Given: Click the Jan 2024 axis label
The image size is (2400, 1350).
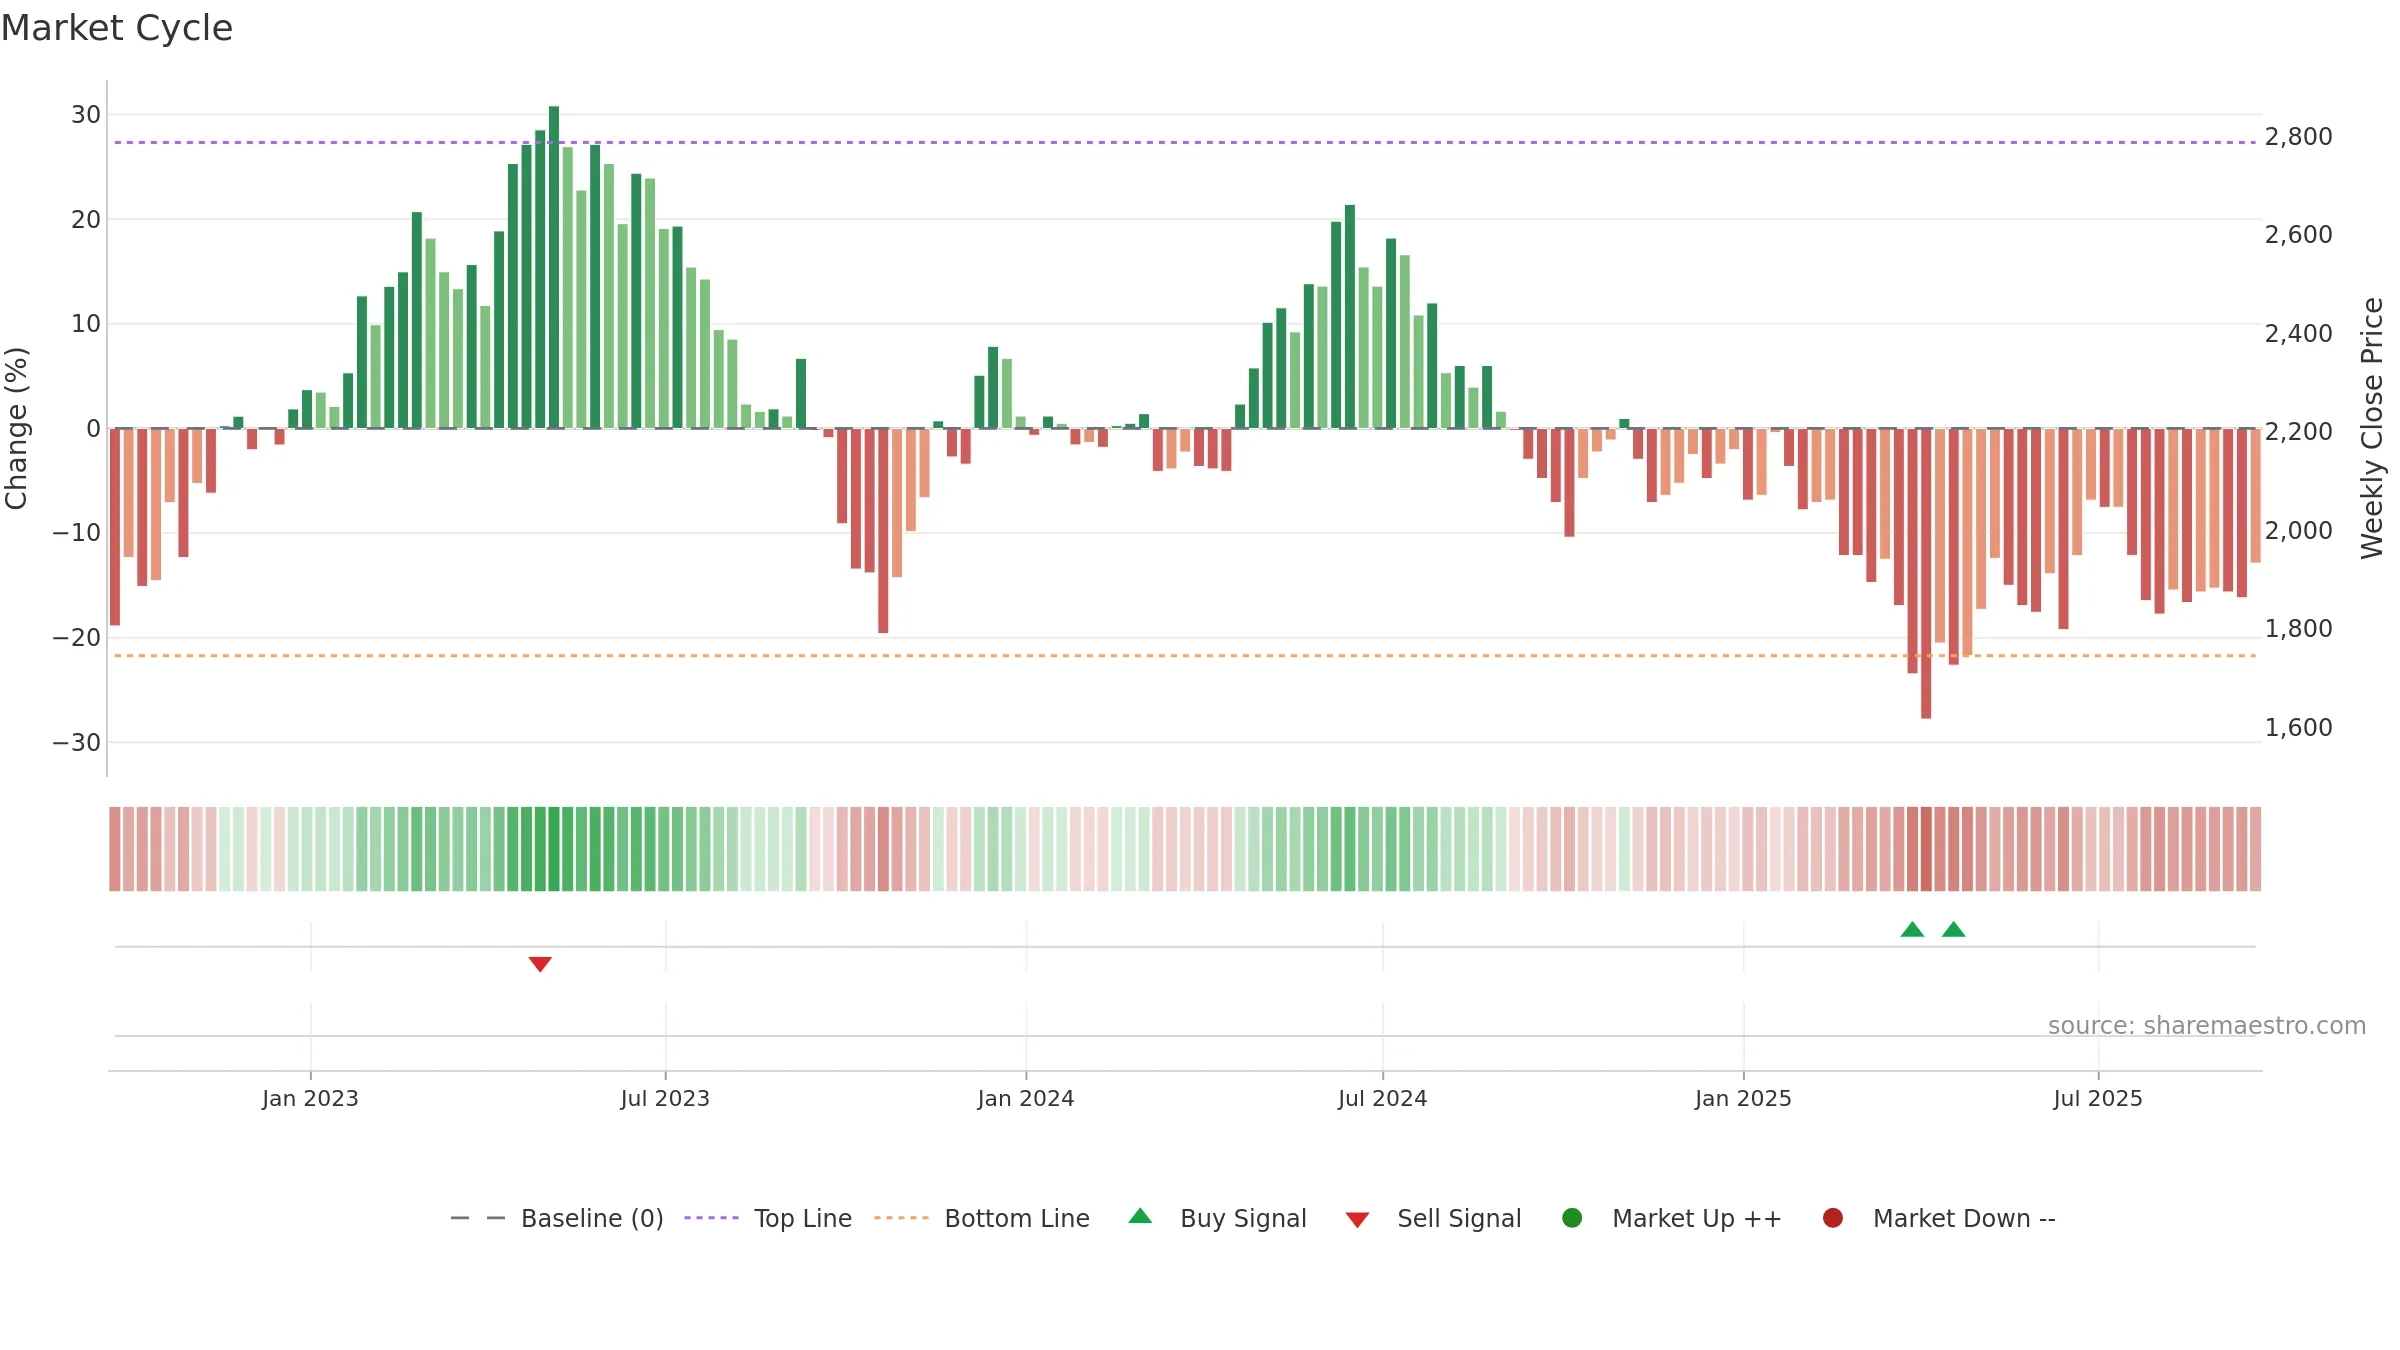Looking at the screenshot, I should coord(1026,1098).
